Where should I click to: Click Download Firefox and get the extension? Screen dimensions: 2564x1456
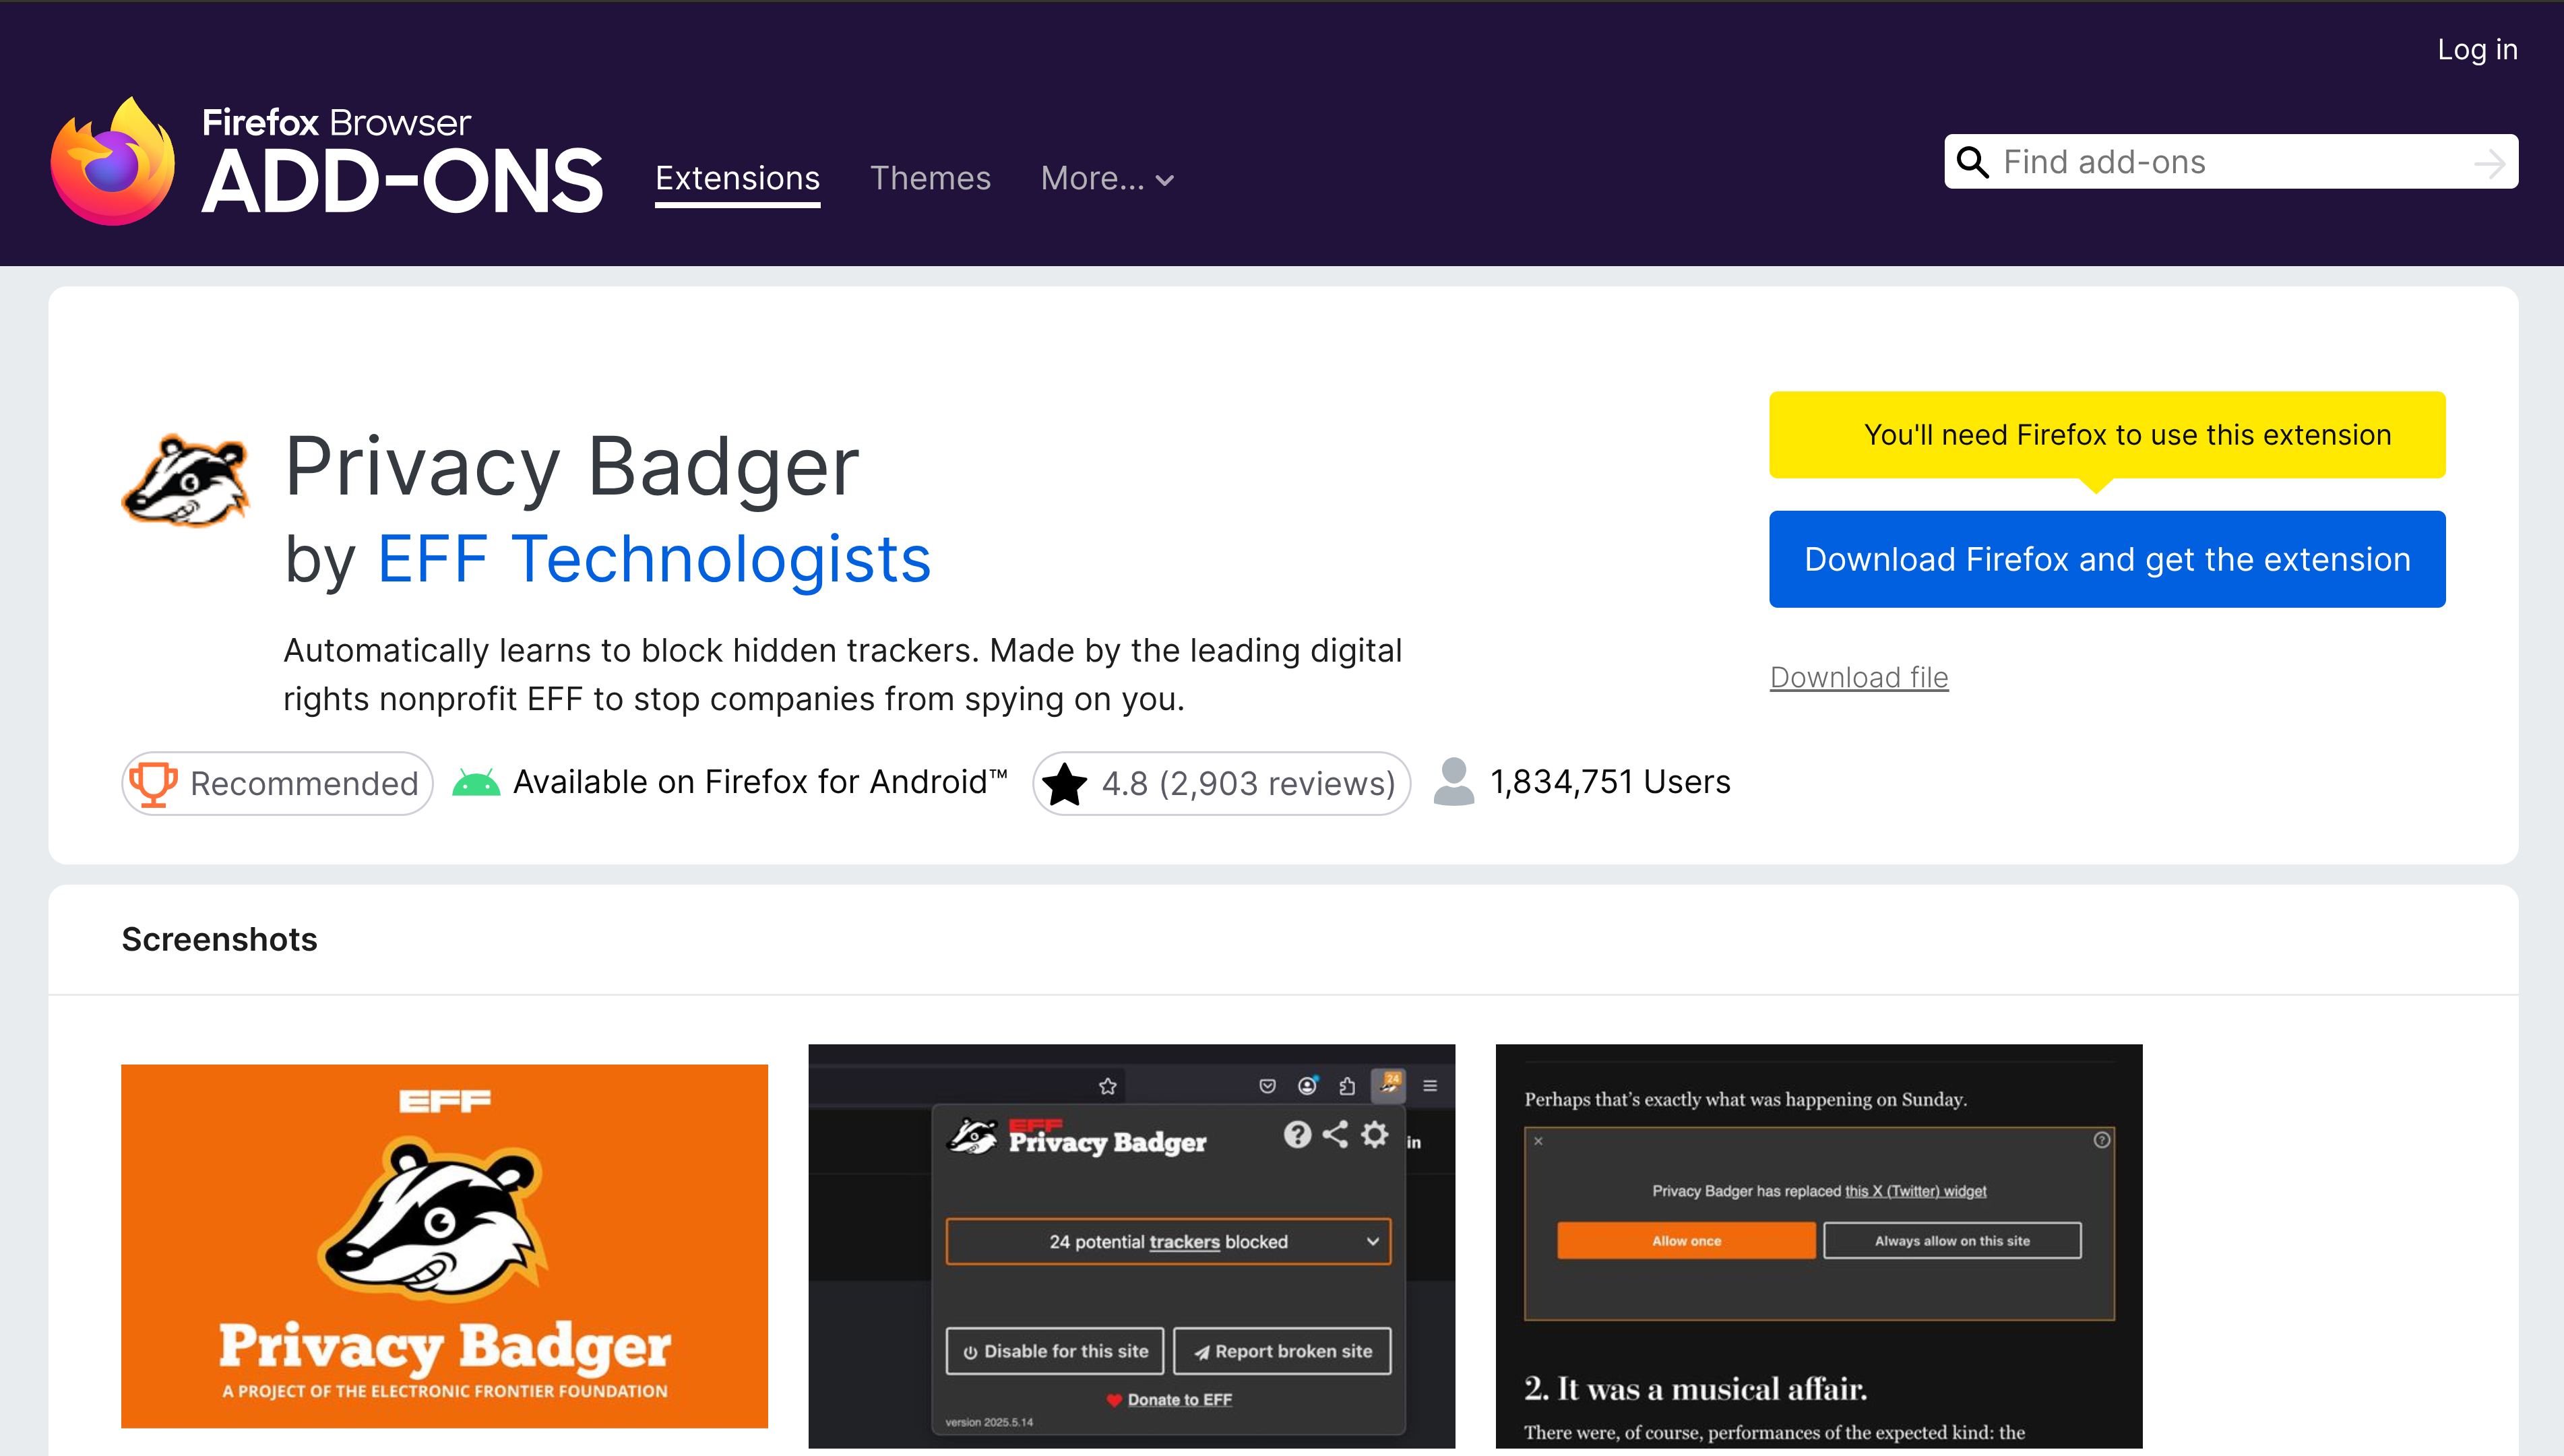tap(2107, 559)
